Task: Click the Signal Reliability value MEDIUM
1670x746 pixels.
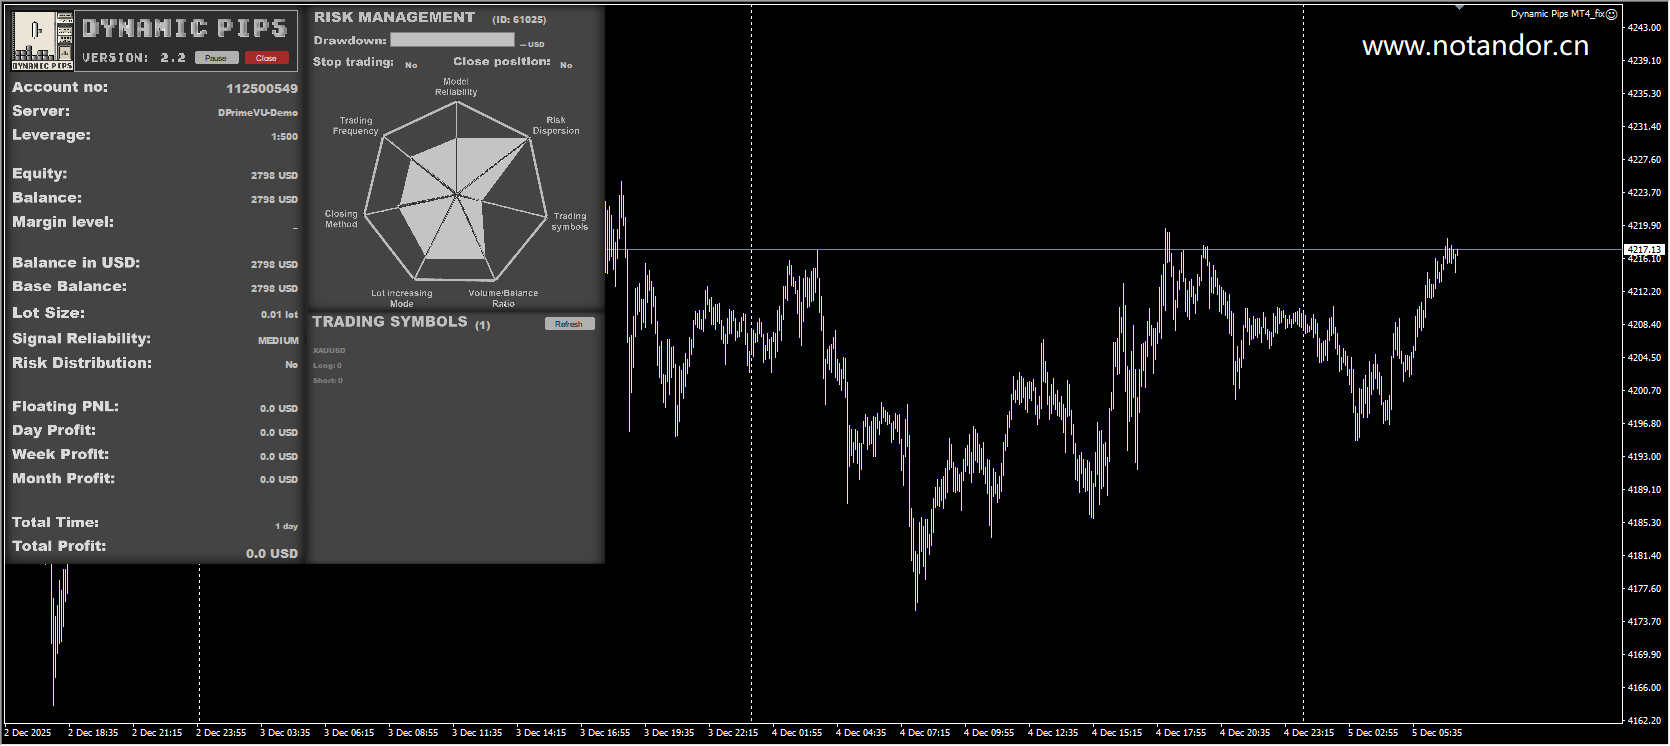Action: point(278,341)
